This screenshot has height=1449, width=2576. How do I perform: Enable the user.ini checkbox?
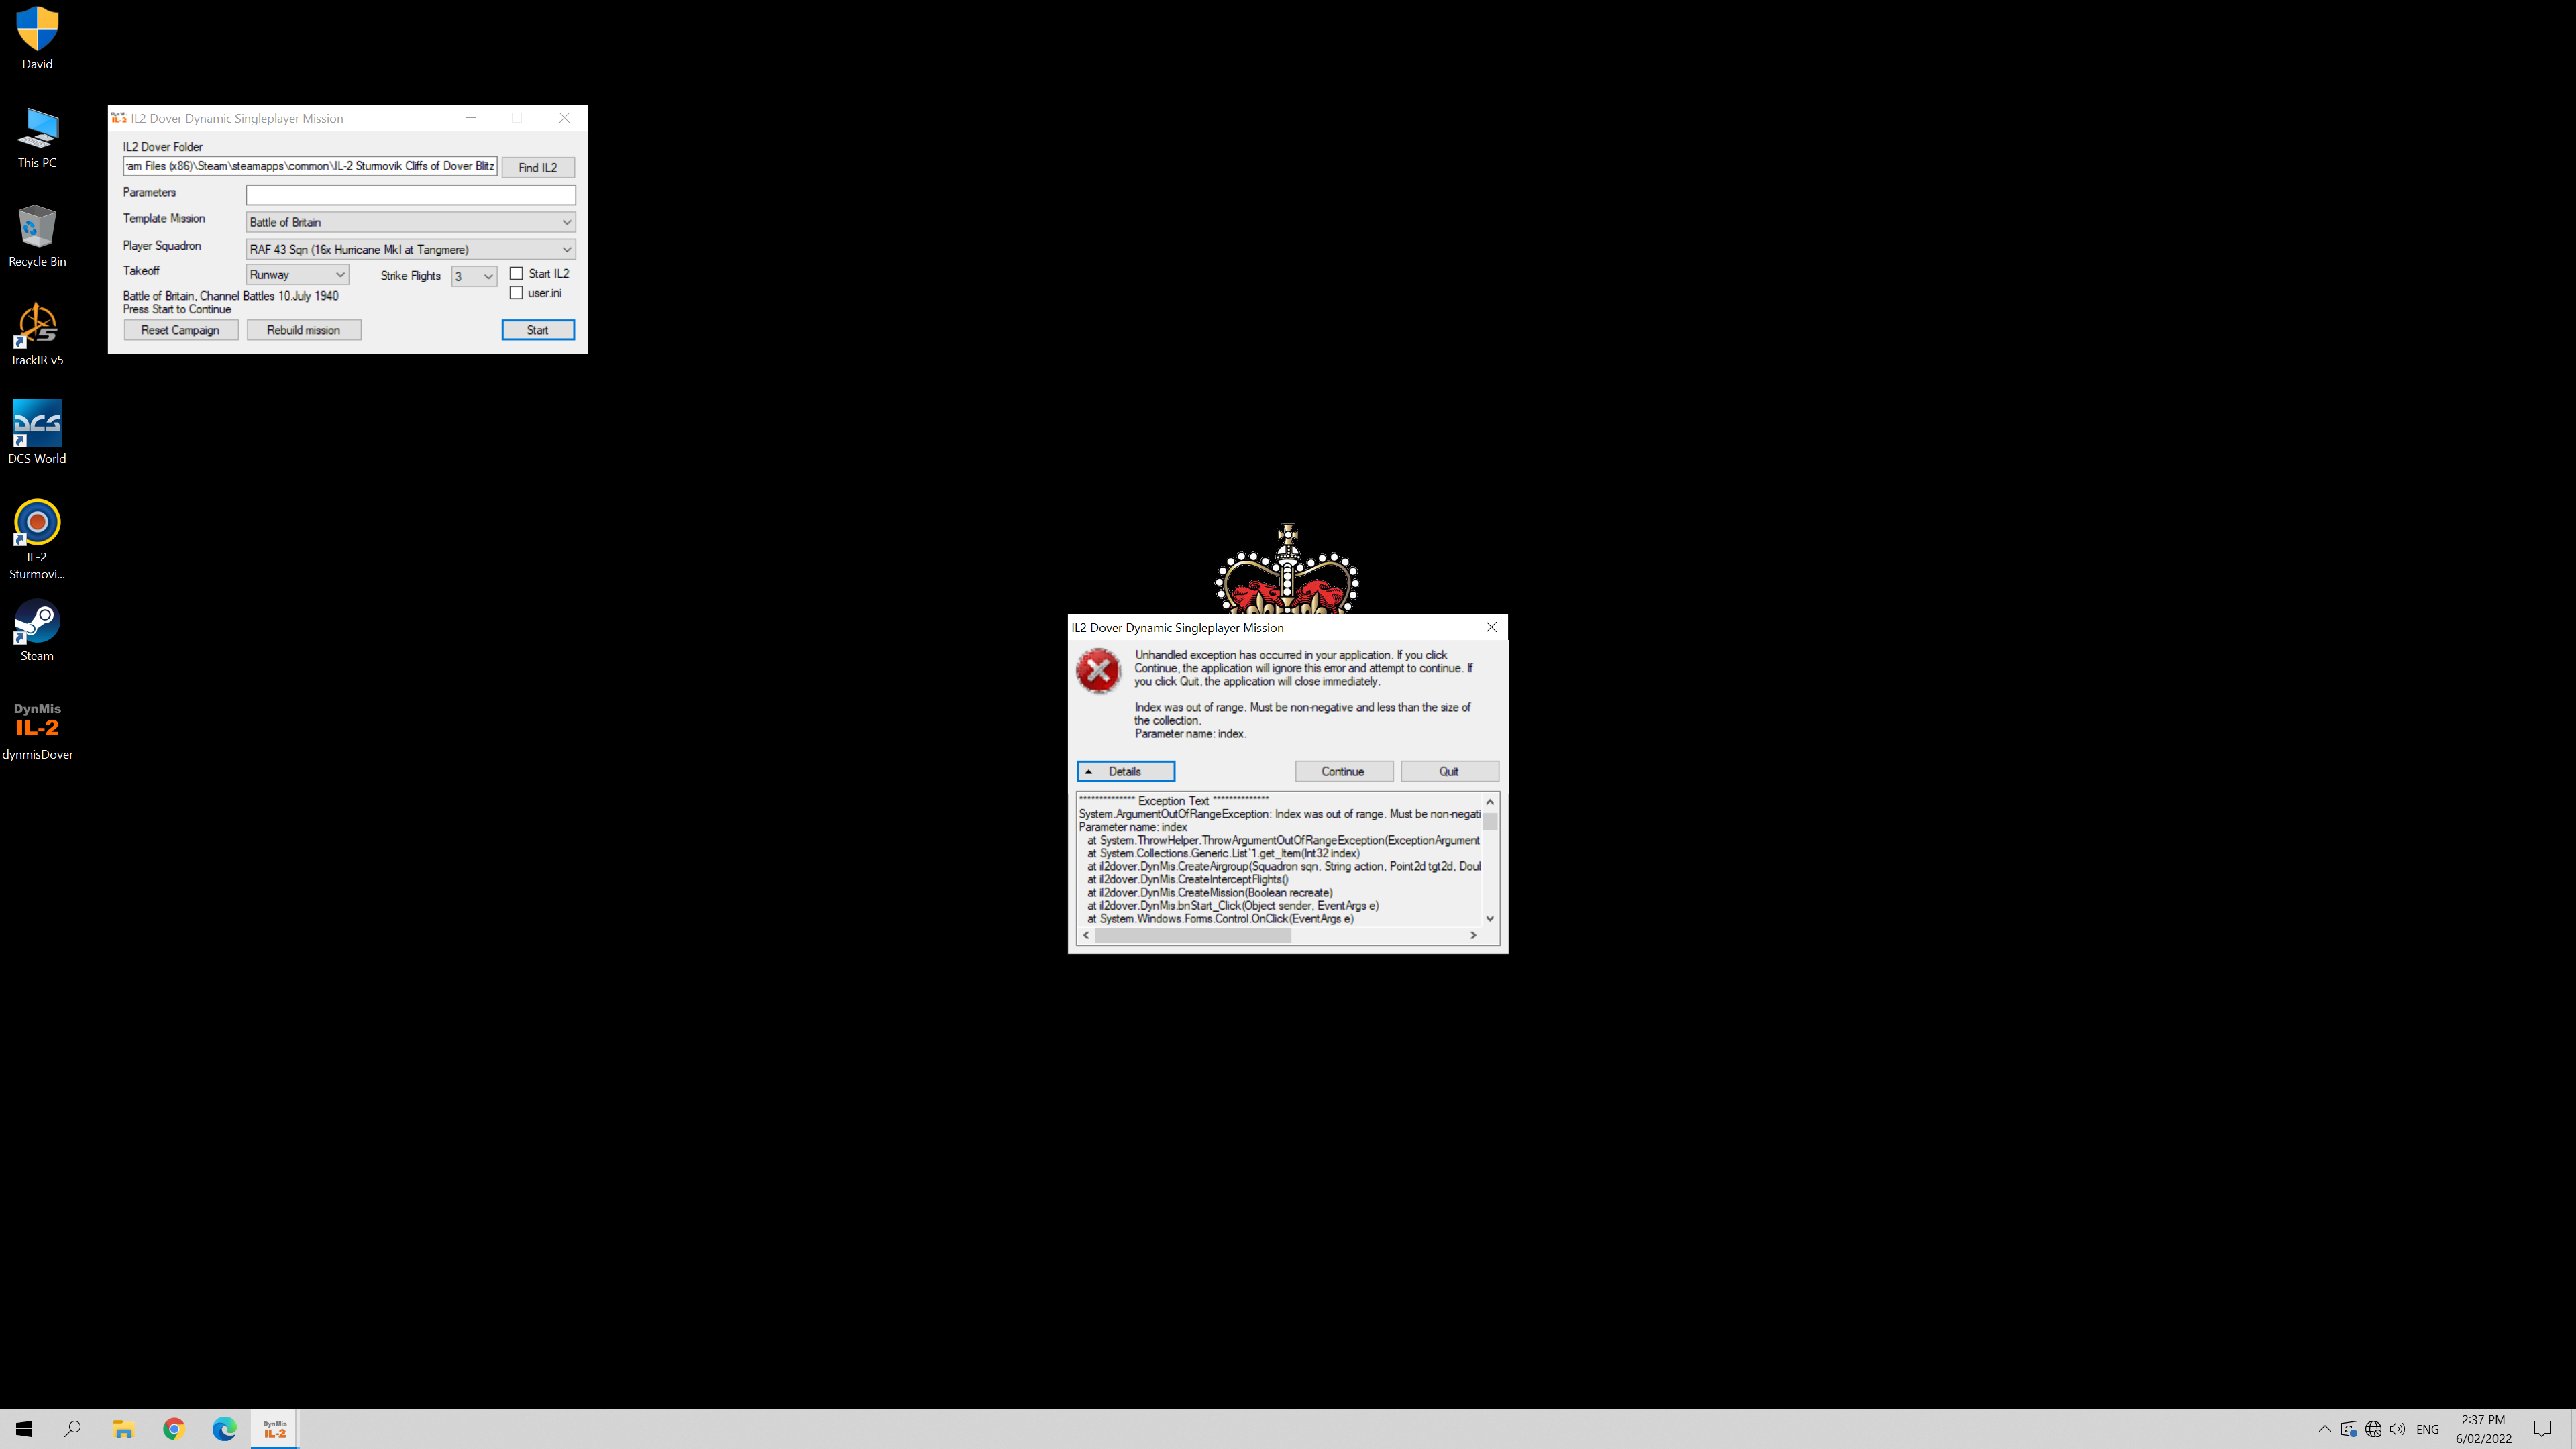[x=516, y=293]
